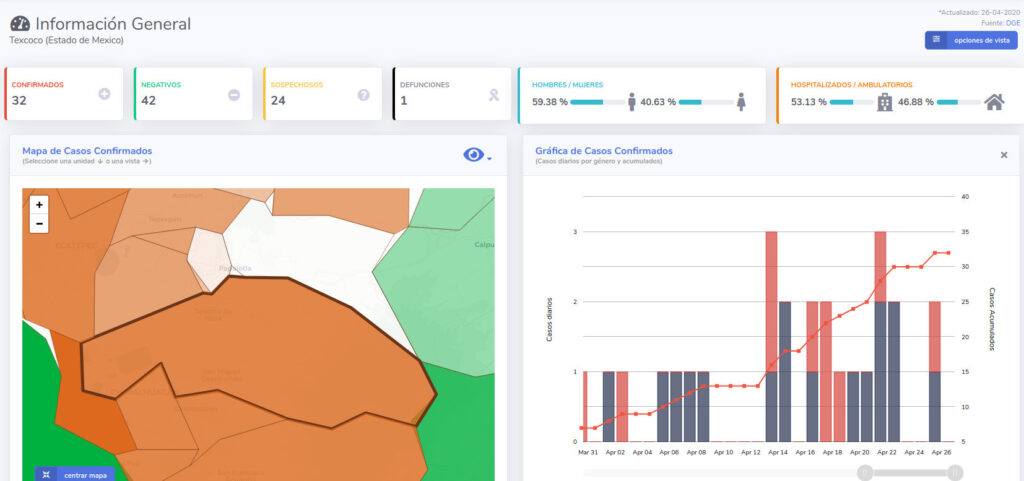Click the question mark icon in Sospechosos card
1024x481 pixels.
click(364, 95)
